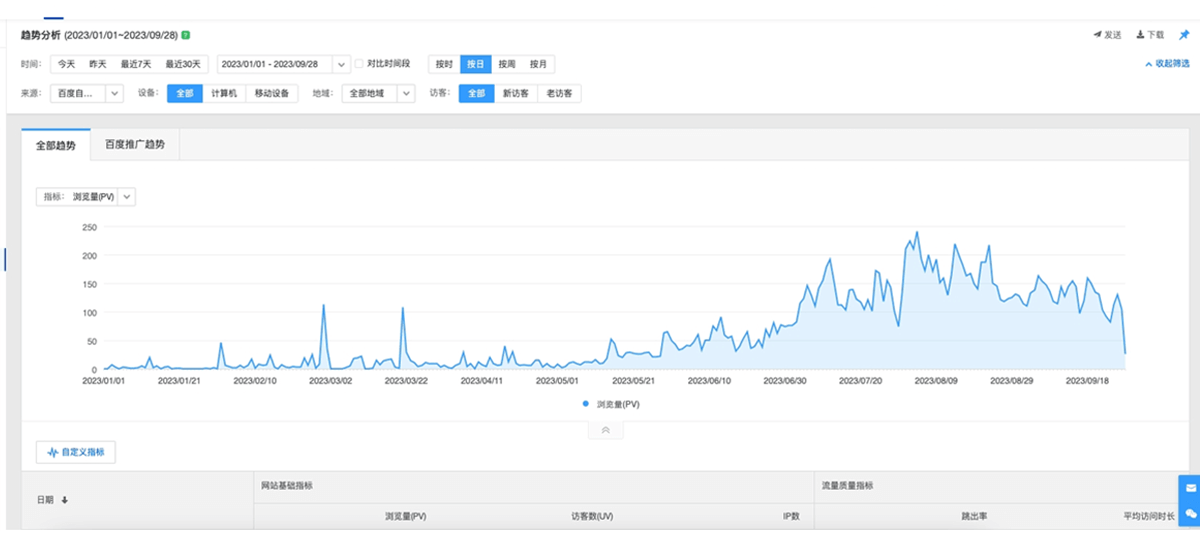Select the 全部趋势 tab
The width and height of the screenshot is (1200, 547).
(56, 145)
